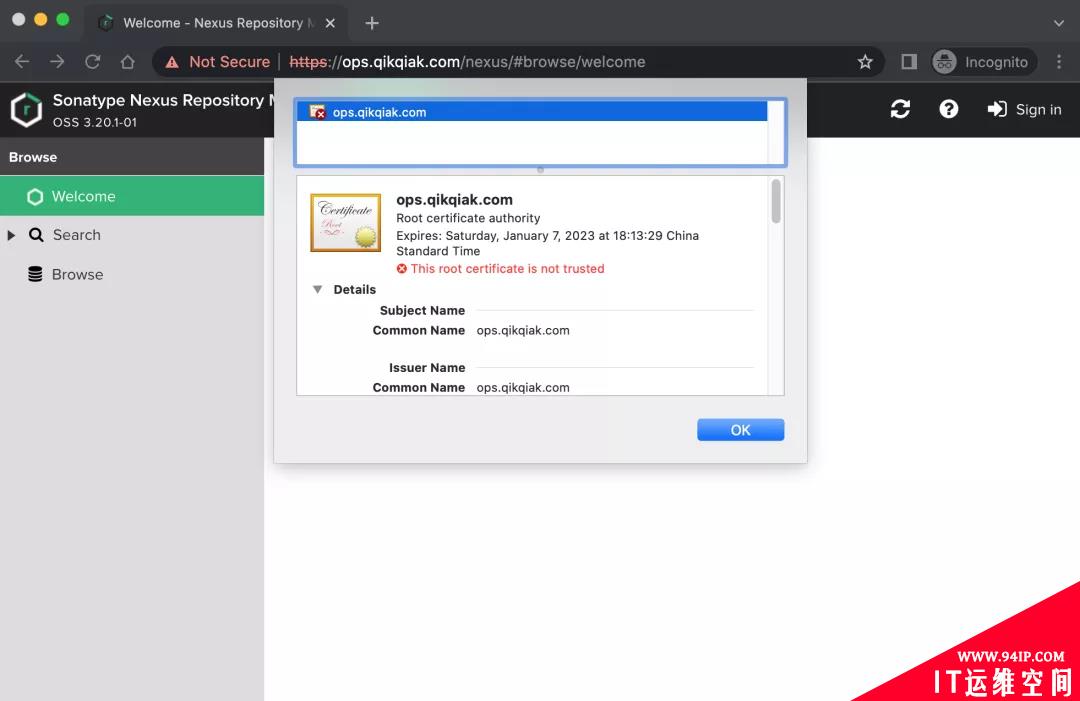The image size is (1080, 701).
Task: Open the tab search chevron
Action: [1059, 23]
